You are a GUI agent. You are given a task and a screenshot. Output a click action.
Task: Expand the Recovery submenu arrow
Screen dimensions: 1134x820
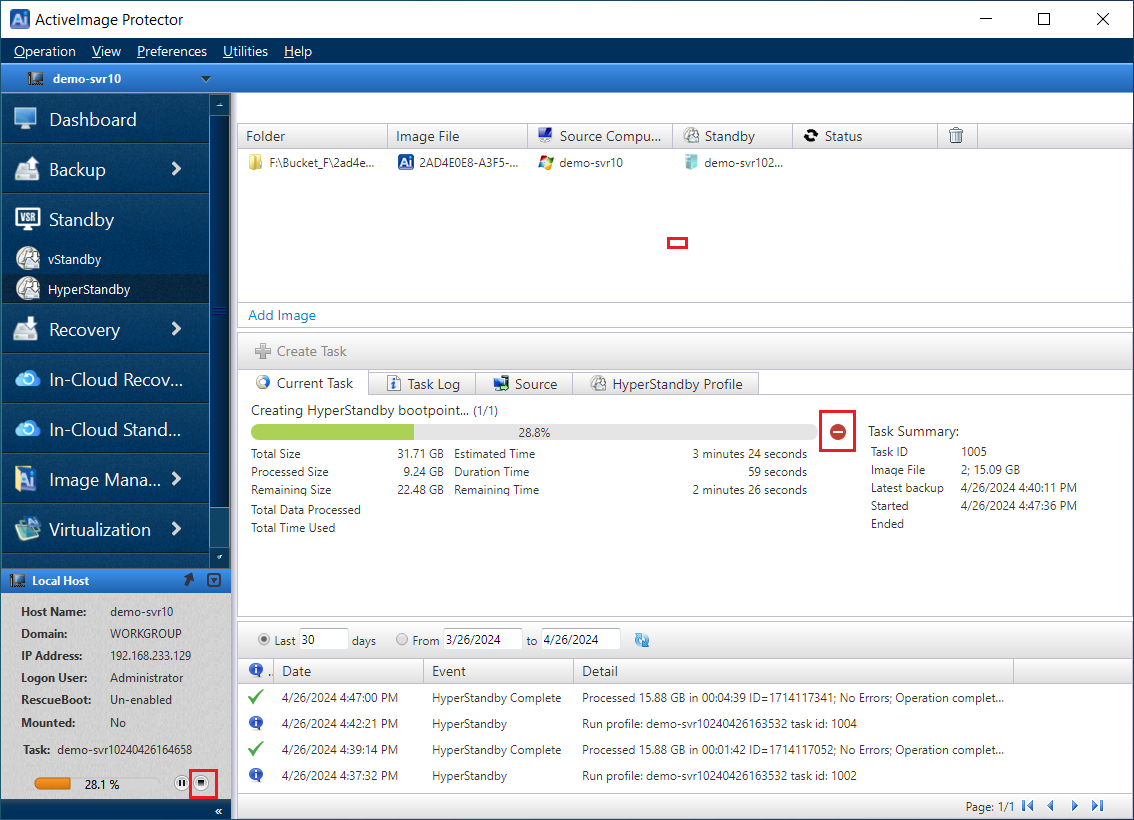point(176,329)
